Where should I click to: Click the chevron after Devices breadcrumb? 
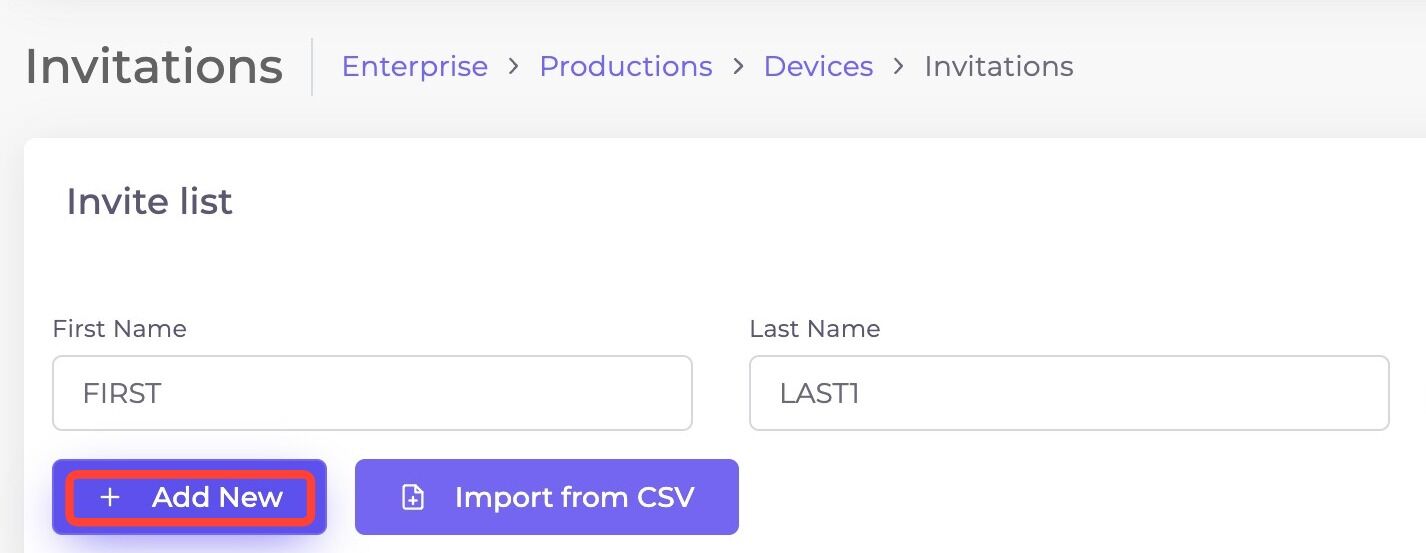pos(898,66)
